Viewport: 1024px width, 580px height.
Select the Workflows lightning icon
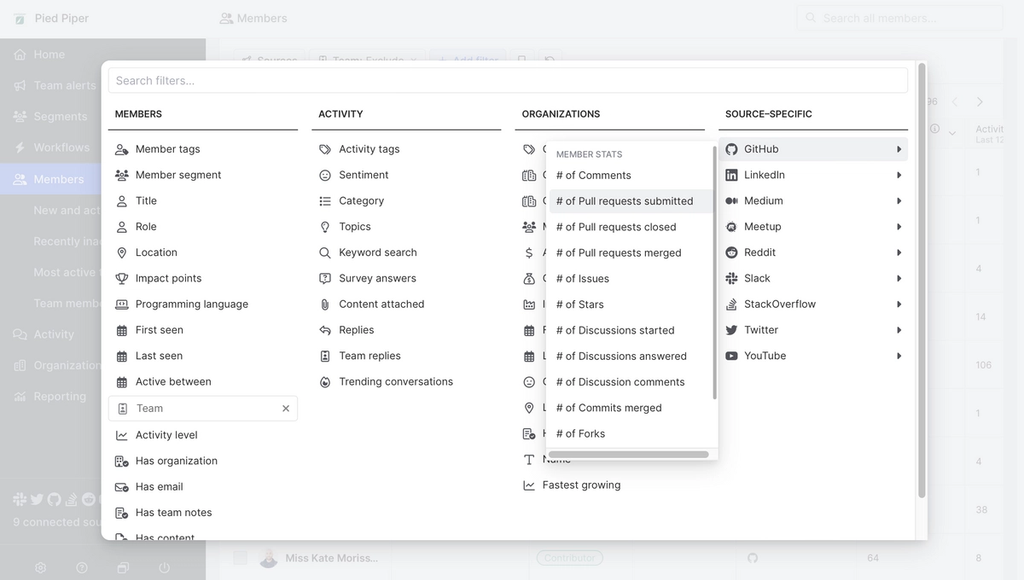[20, 147]
